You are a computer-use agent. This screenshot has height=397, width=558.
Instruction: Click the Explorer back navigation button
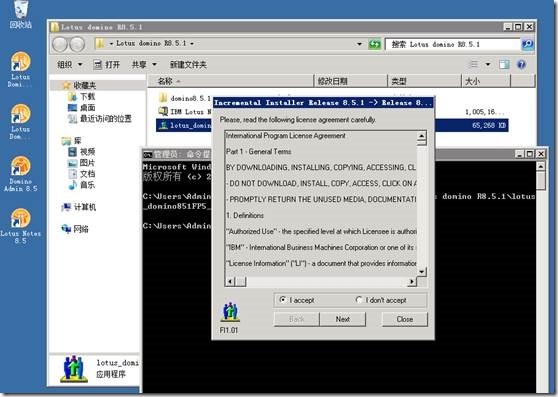pyautogui.click(x=60, y=44)
